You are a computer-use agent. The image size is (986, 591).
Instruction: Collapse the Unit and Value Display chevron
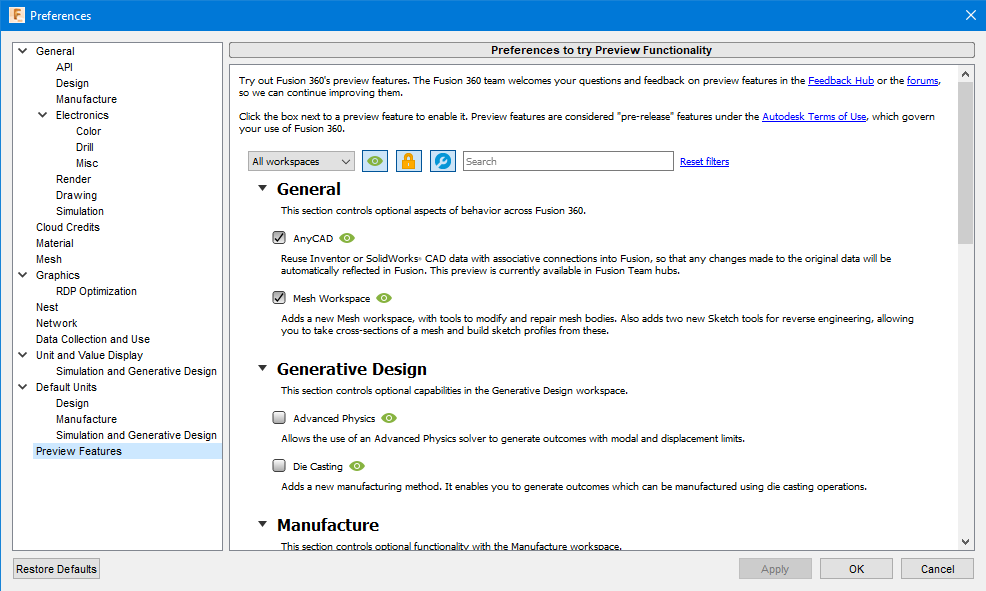[23, 355]
